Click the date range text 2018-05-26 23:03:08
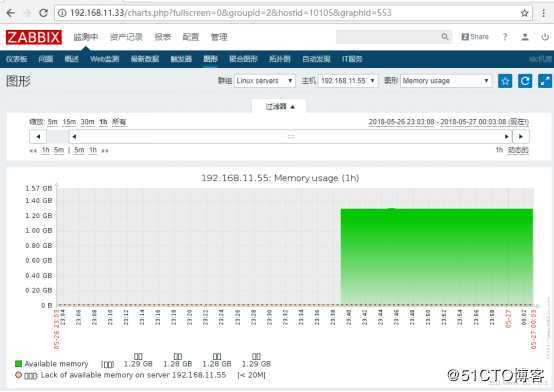This screenshot has width=554, height=392. tap(401, 122)
